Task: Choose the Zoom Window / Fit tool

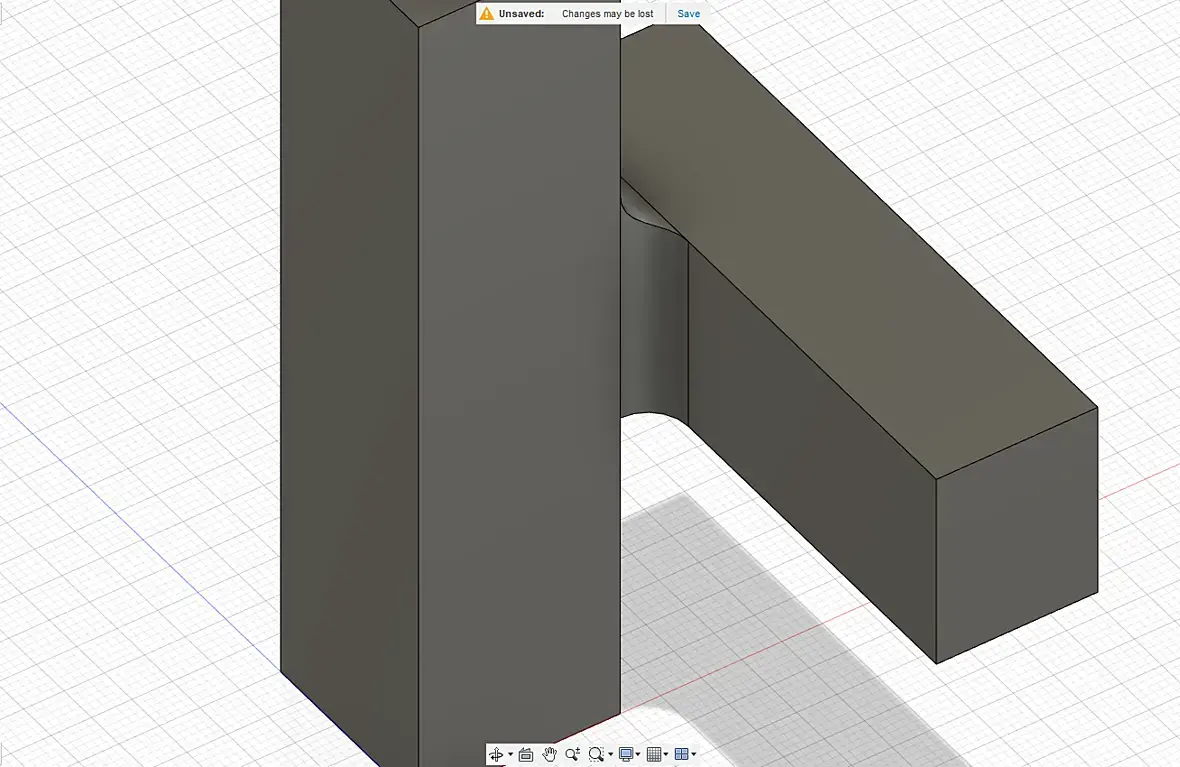Action: pyautogui.click(x=596, y=754)
